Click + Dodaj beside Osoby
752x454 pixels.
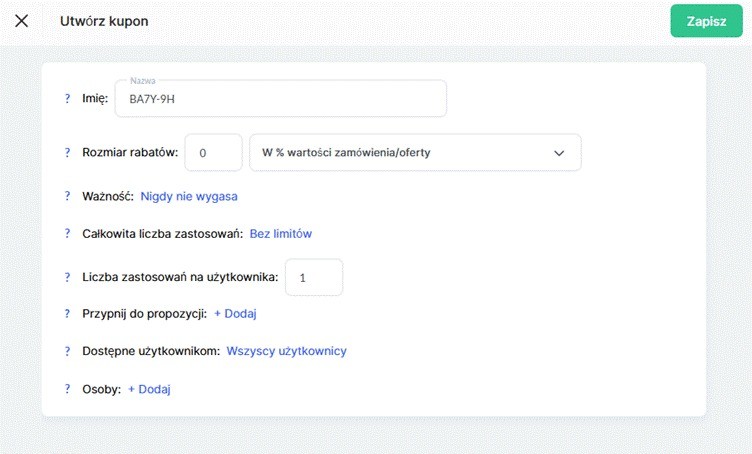(149, 389)
